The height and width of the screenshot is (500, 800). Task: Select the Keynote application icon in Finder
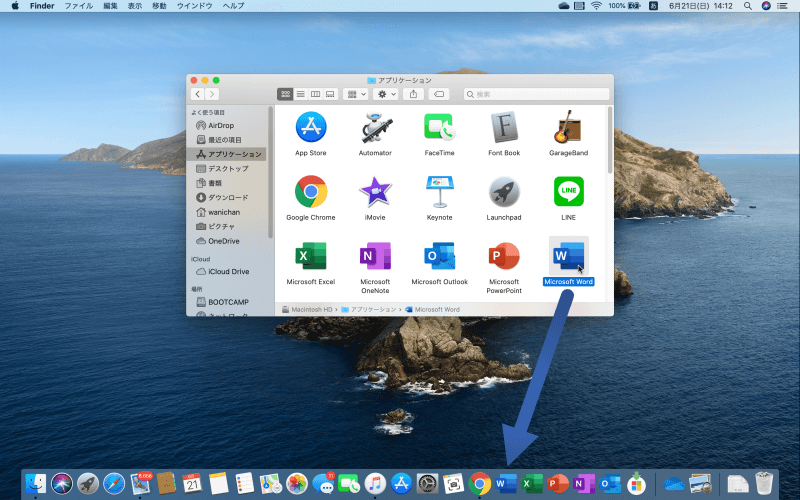click(x=439, y=191)
